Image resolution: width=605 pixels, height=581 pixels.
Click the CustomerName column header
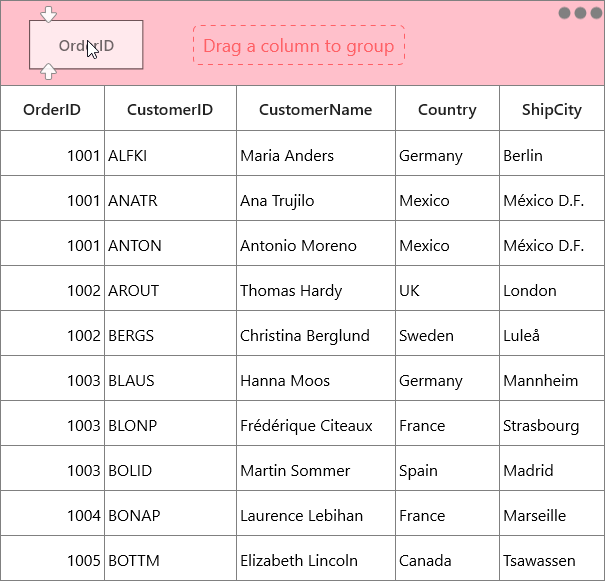click(316, 108)
